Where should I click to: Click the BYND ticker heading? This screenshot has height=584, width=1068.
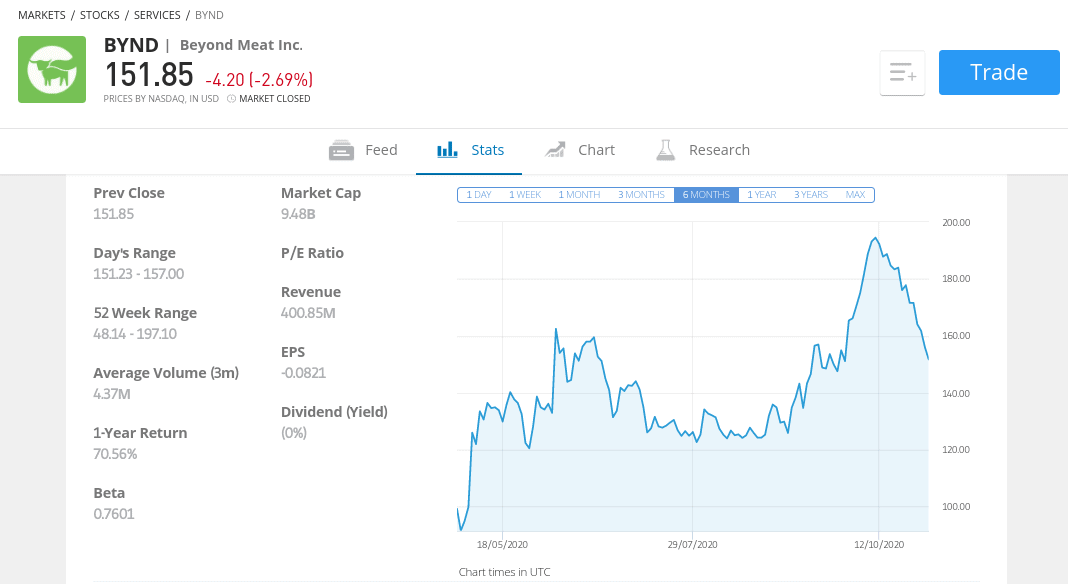click(x=131, y=45)
